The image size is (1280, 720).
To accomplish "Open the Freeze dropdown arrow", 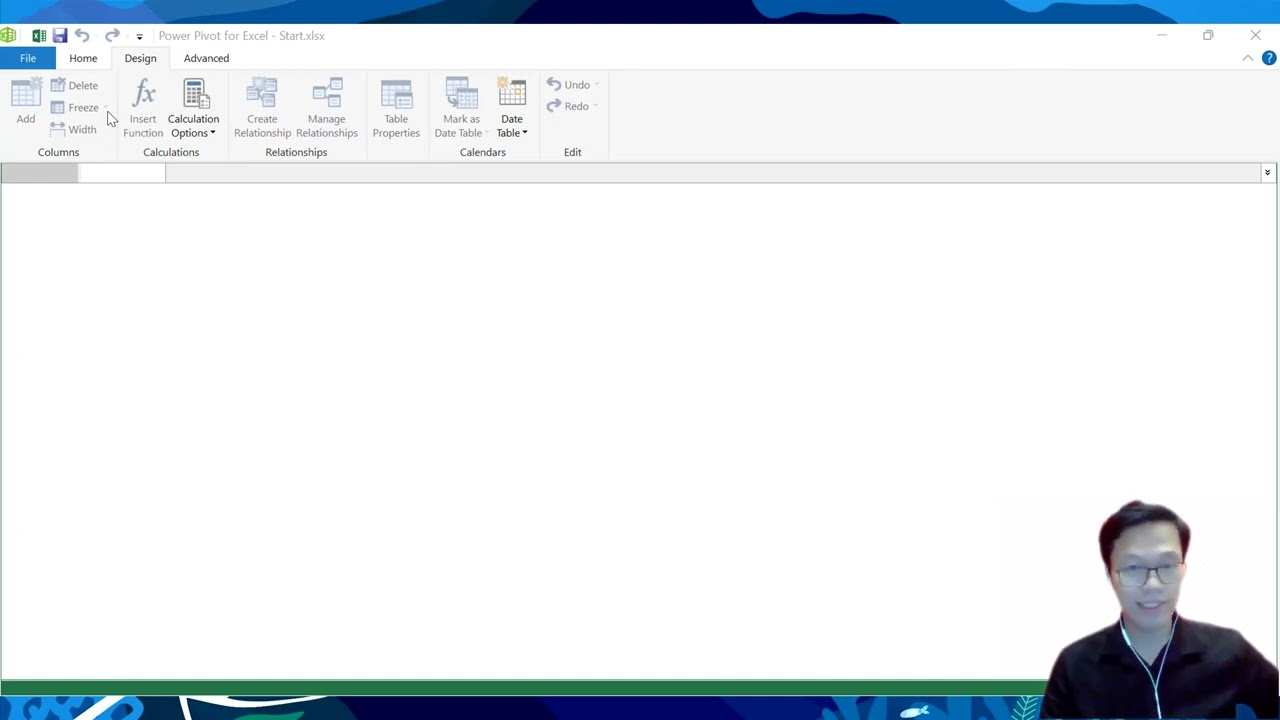I will tap(105, 107).
